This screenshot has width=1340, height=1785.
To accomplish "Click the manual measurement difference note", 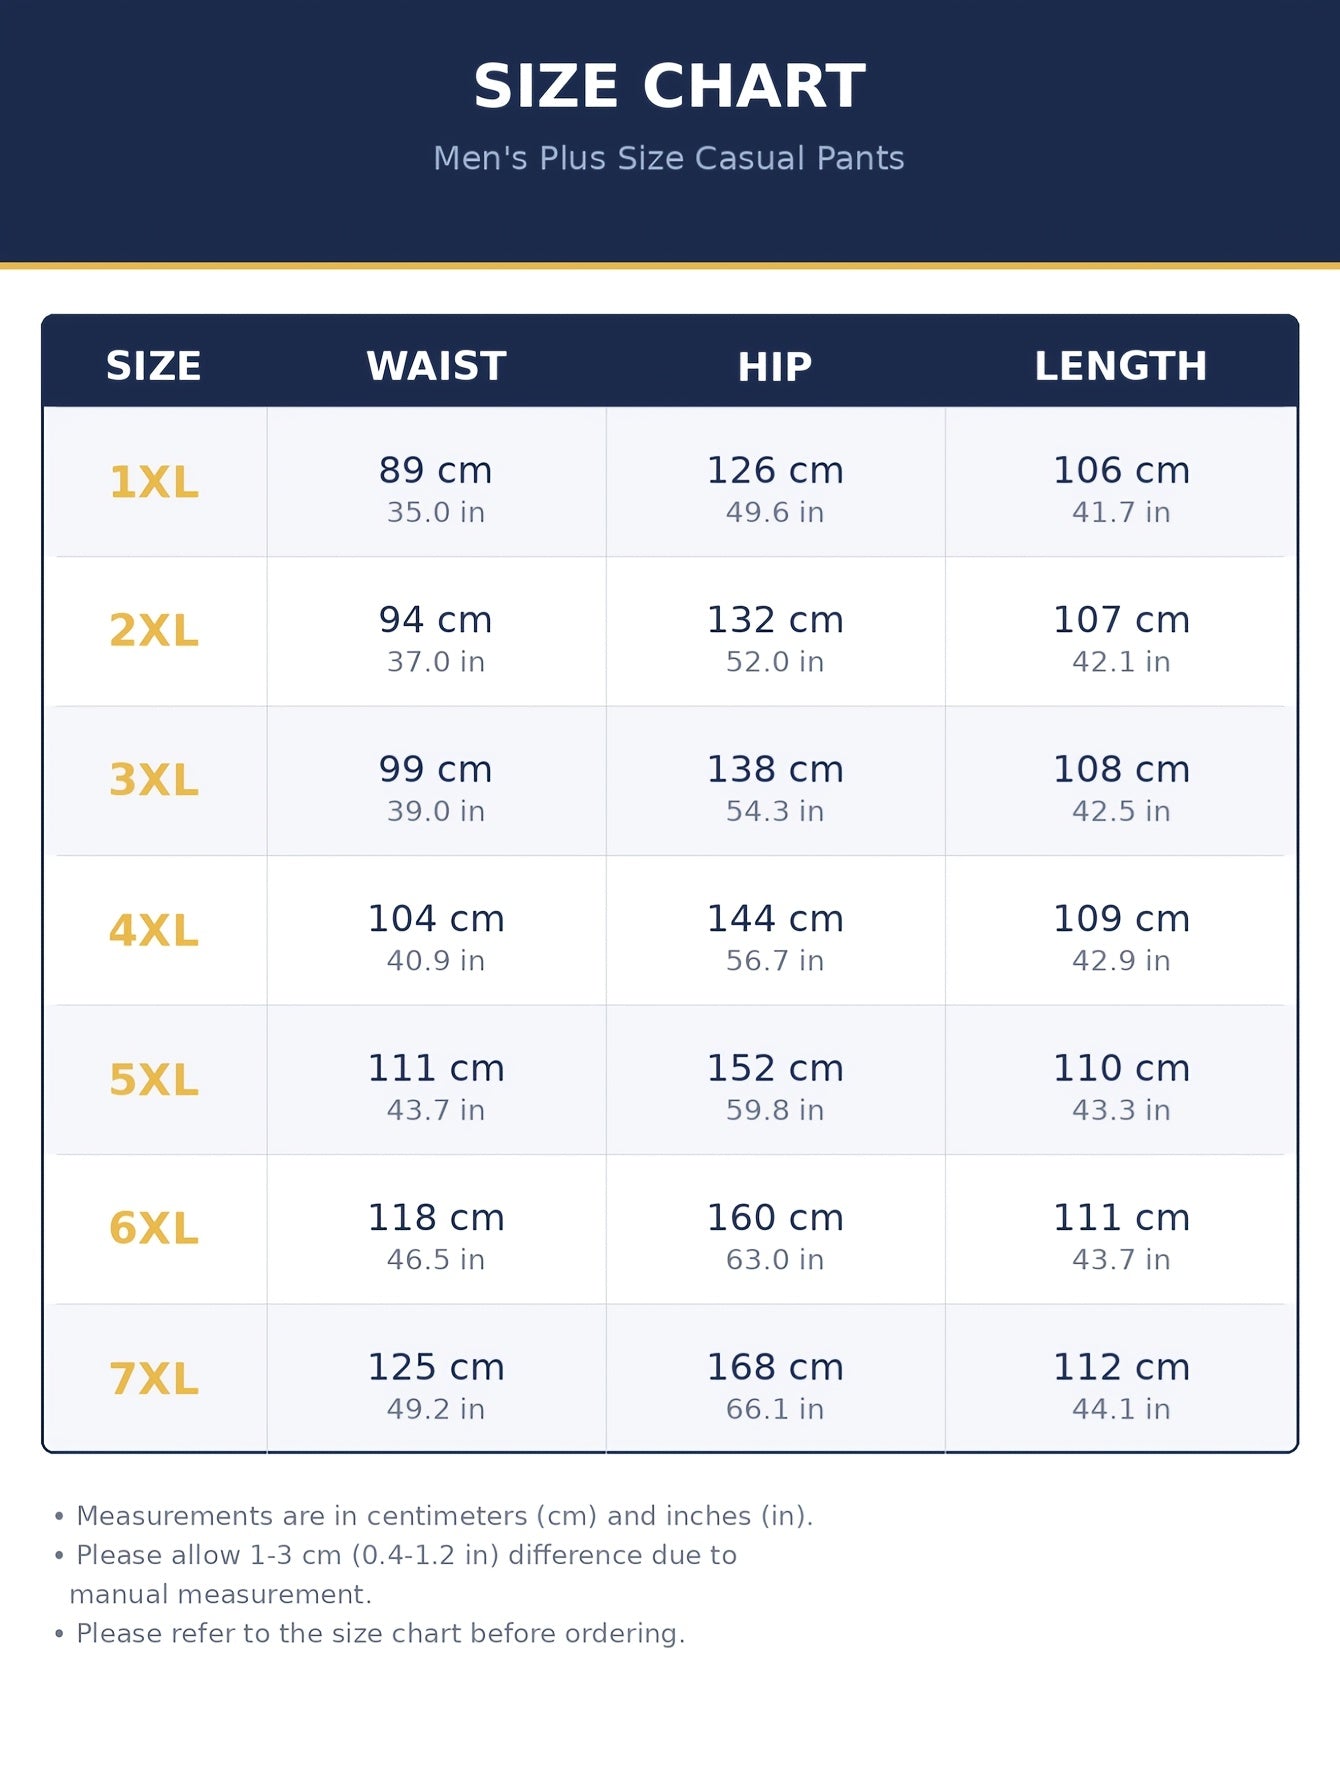I will [396, 1574].
